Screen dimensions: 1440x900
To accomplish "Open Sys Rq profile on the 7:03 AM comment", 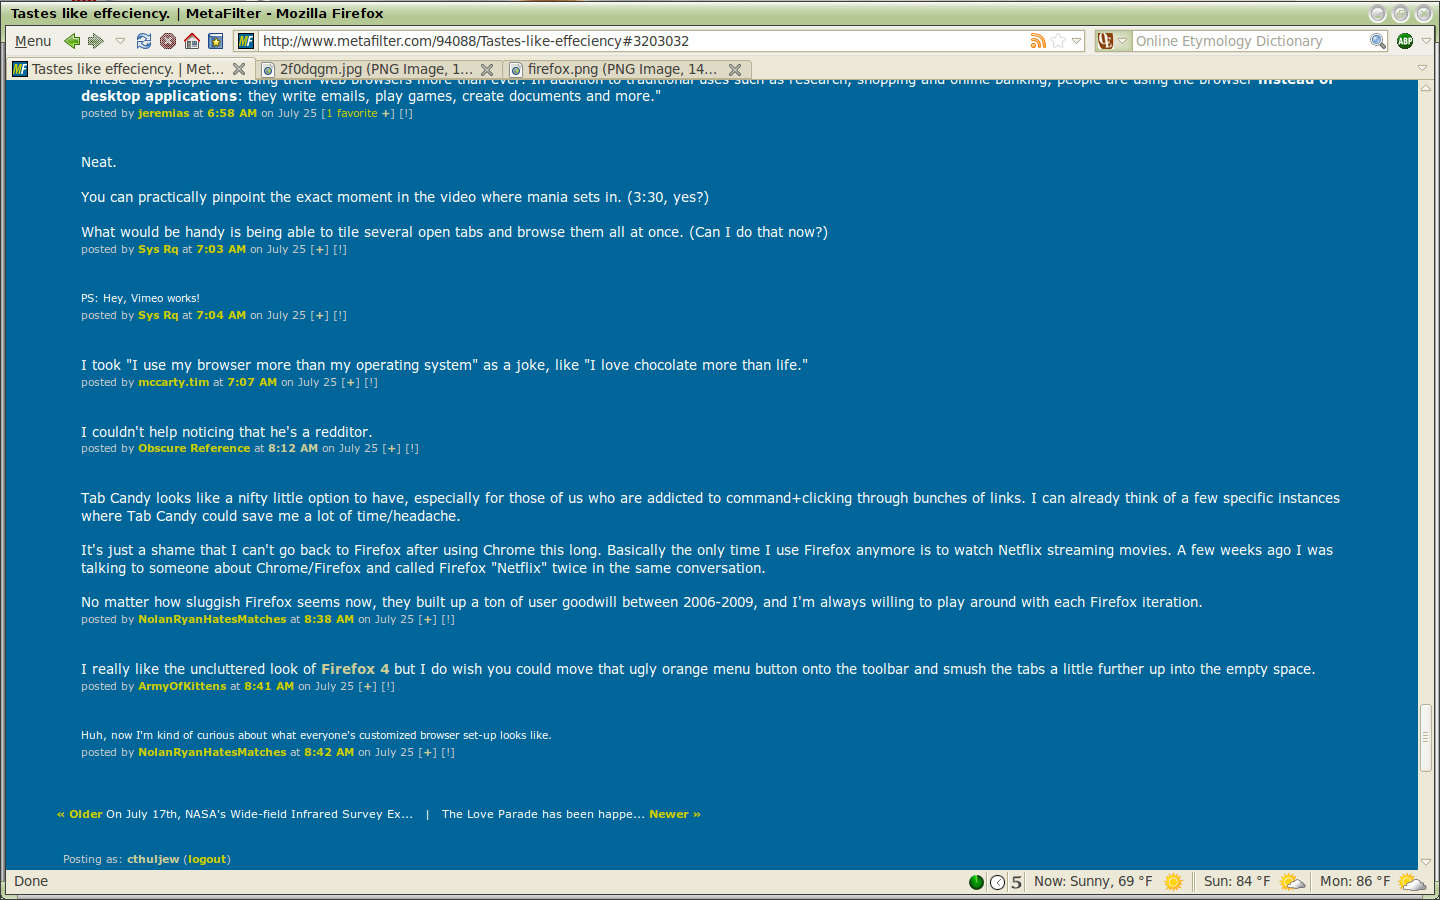I will [x=158, y=250].
